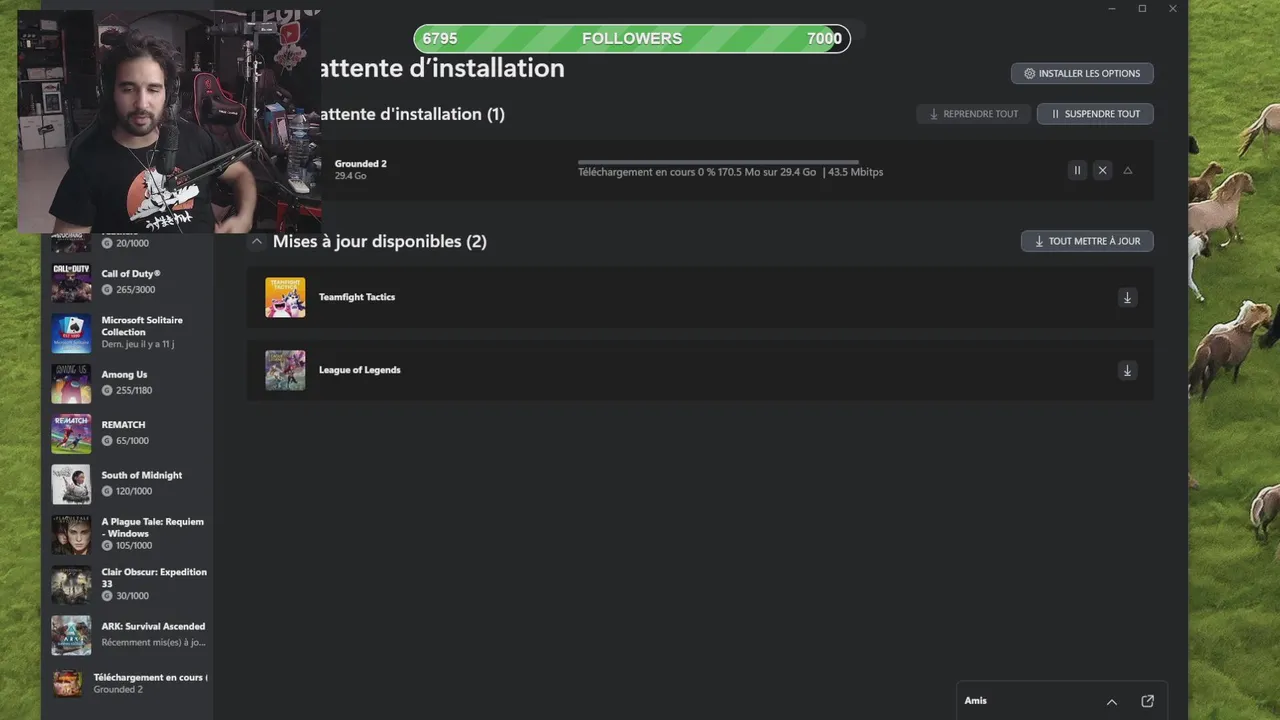Click ARK: Survival Ascended cover icon
Viewport: 1280px width, 720px height.
71,635
